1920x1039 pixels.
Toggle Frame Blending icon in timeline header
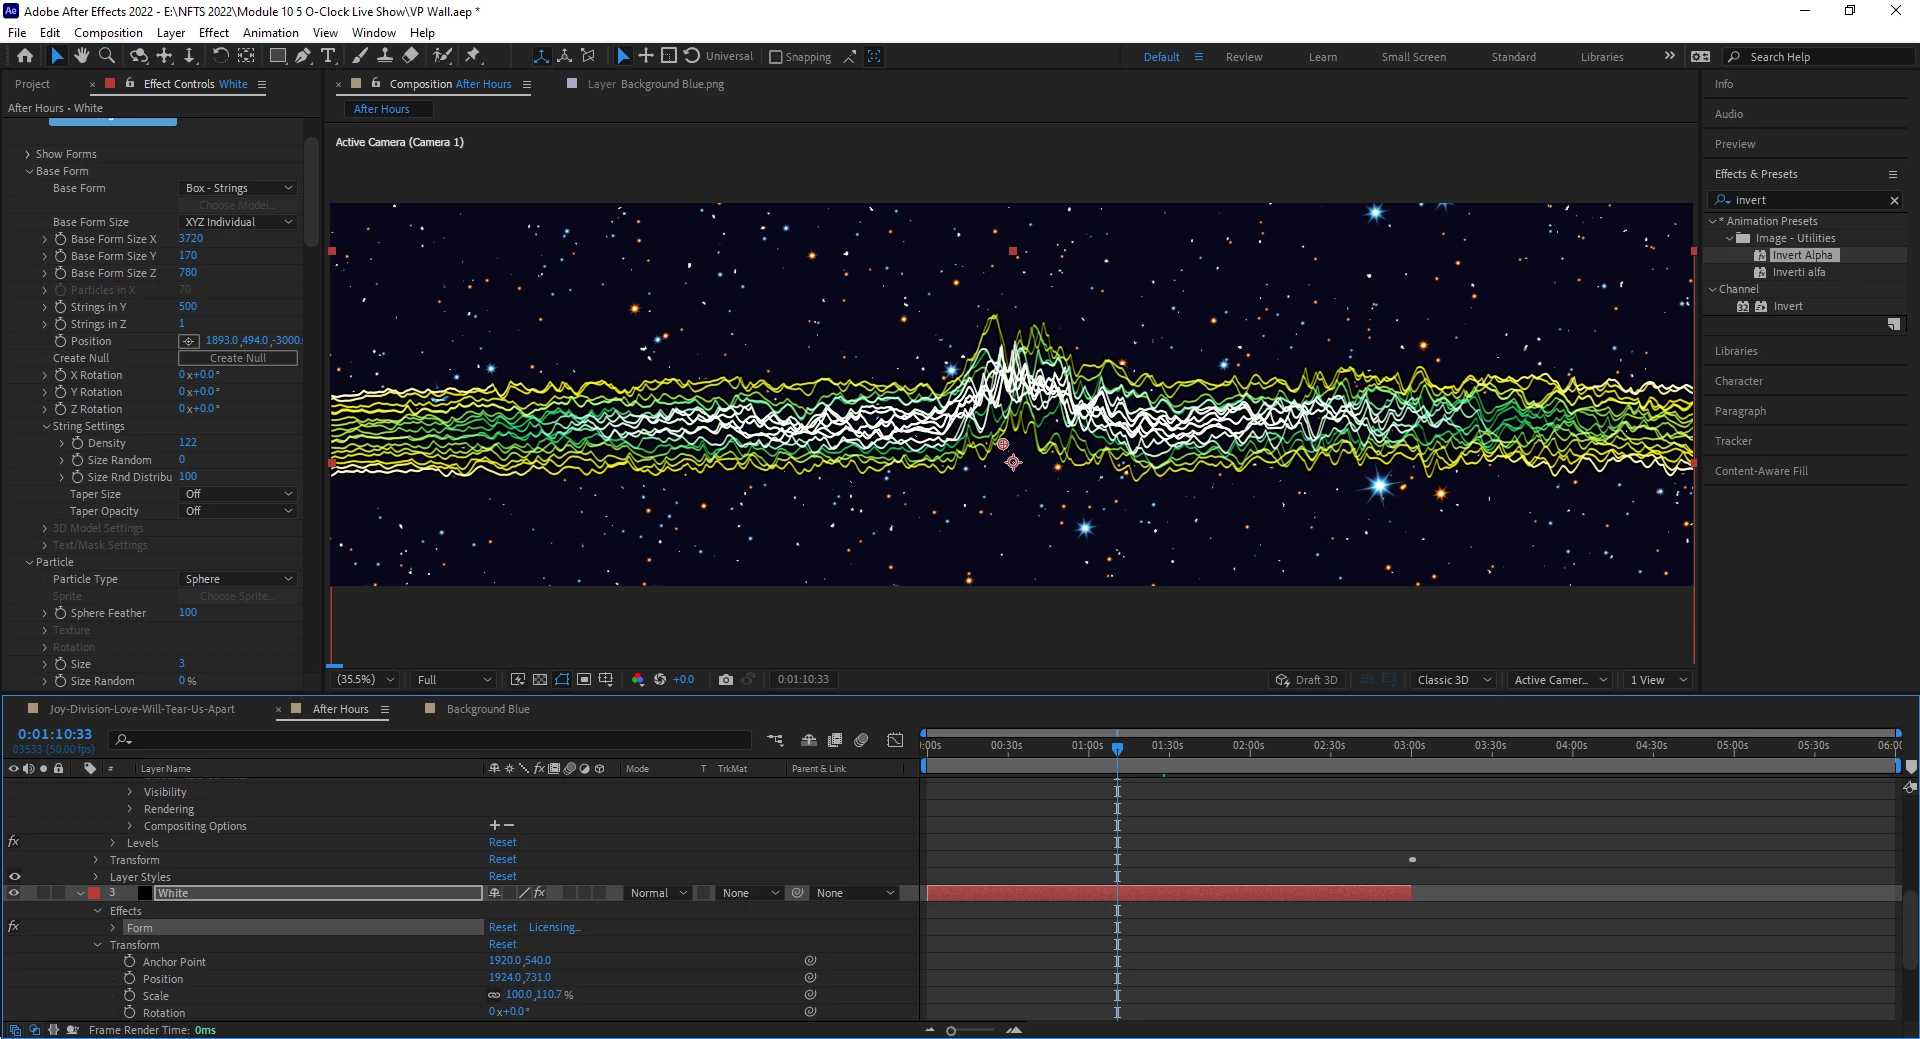click(x=835, y=740)
